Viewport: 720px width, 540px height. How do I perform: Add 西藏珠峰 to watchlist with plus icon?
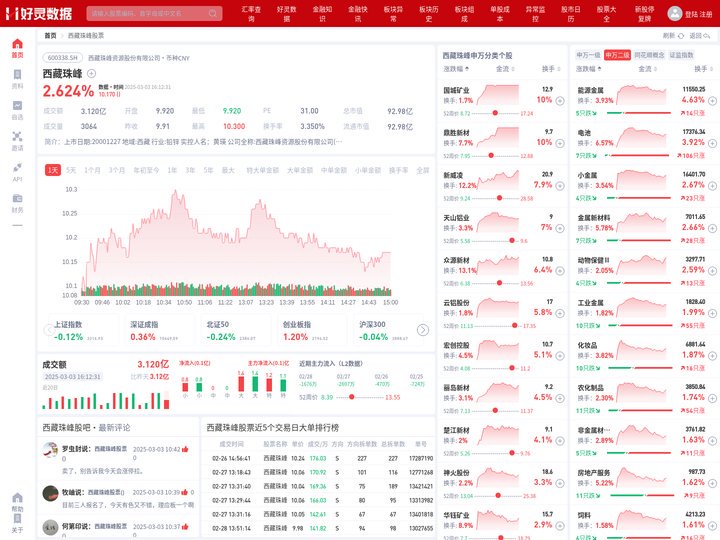coord(91,73)
